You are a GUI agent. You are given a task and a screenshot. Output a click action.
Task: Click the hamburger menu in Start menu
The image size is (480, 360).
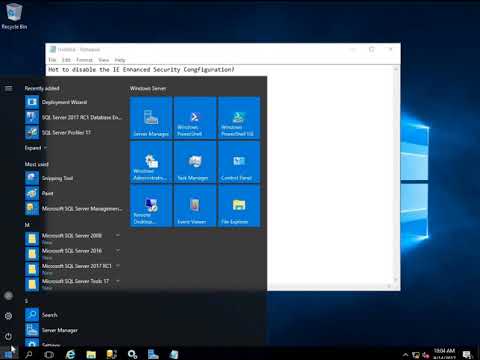click(x=8, y=88)
